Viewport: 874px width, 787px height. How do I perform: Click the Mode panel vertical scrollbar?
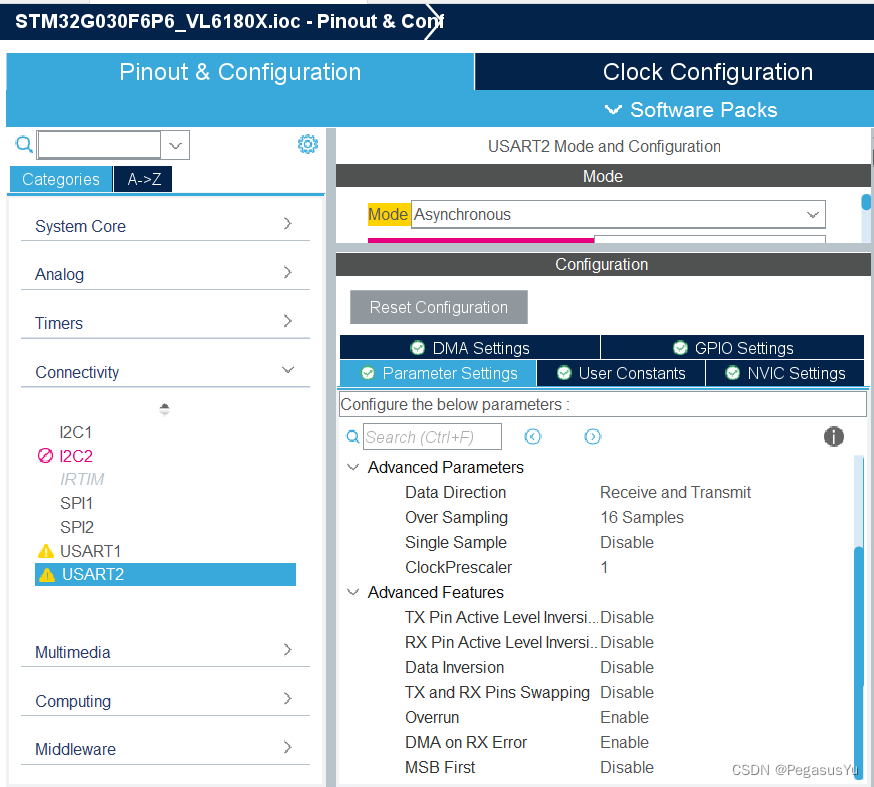866,202
